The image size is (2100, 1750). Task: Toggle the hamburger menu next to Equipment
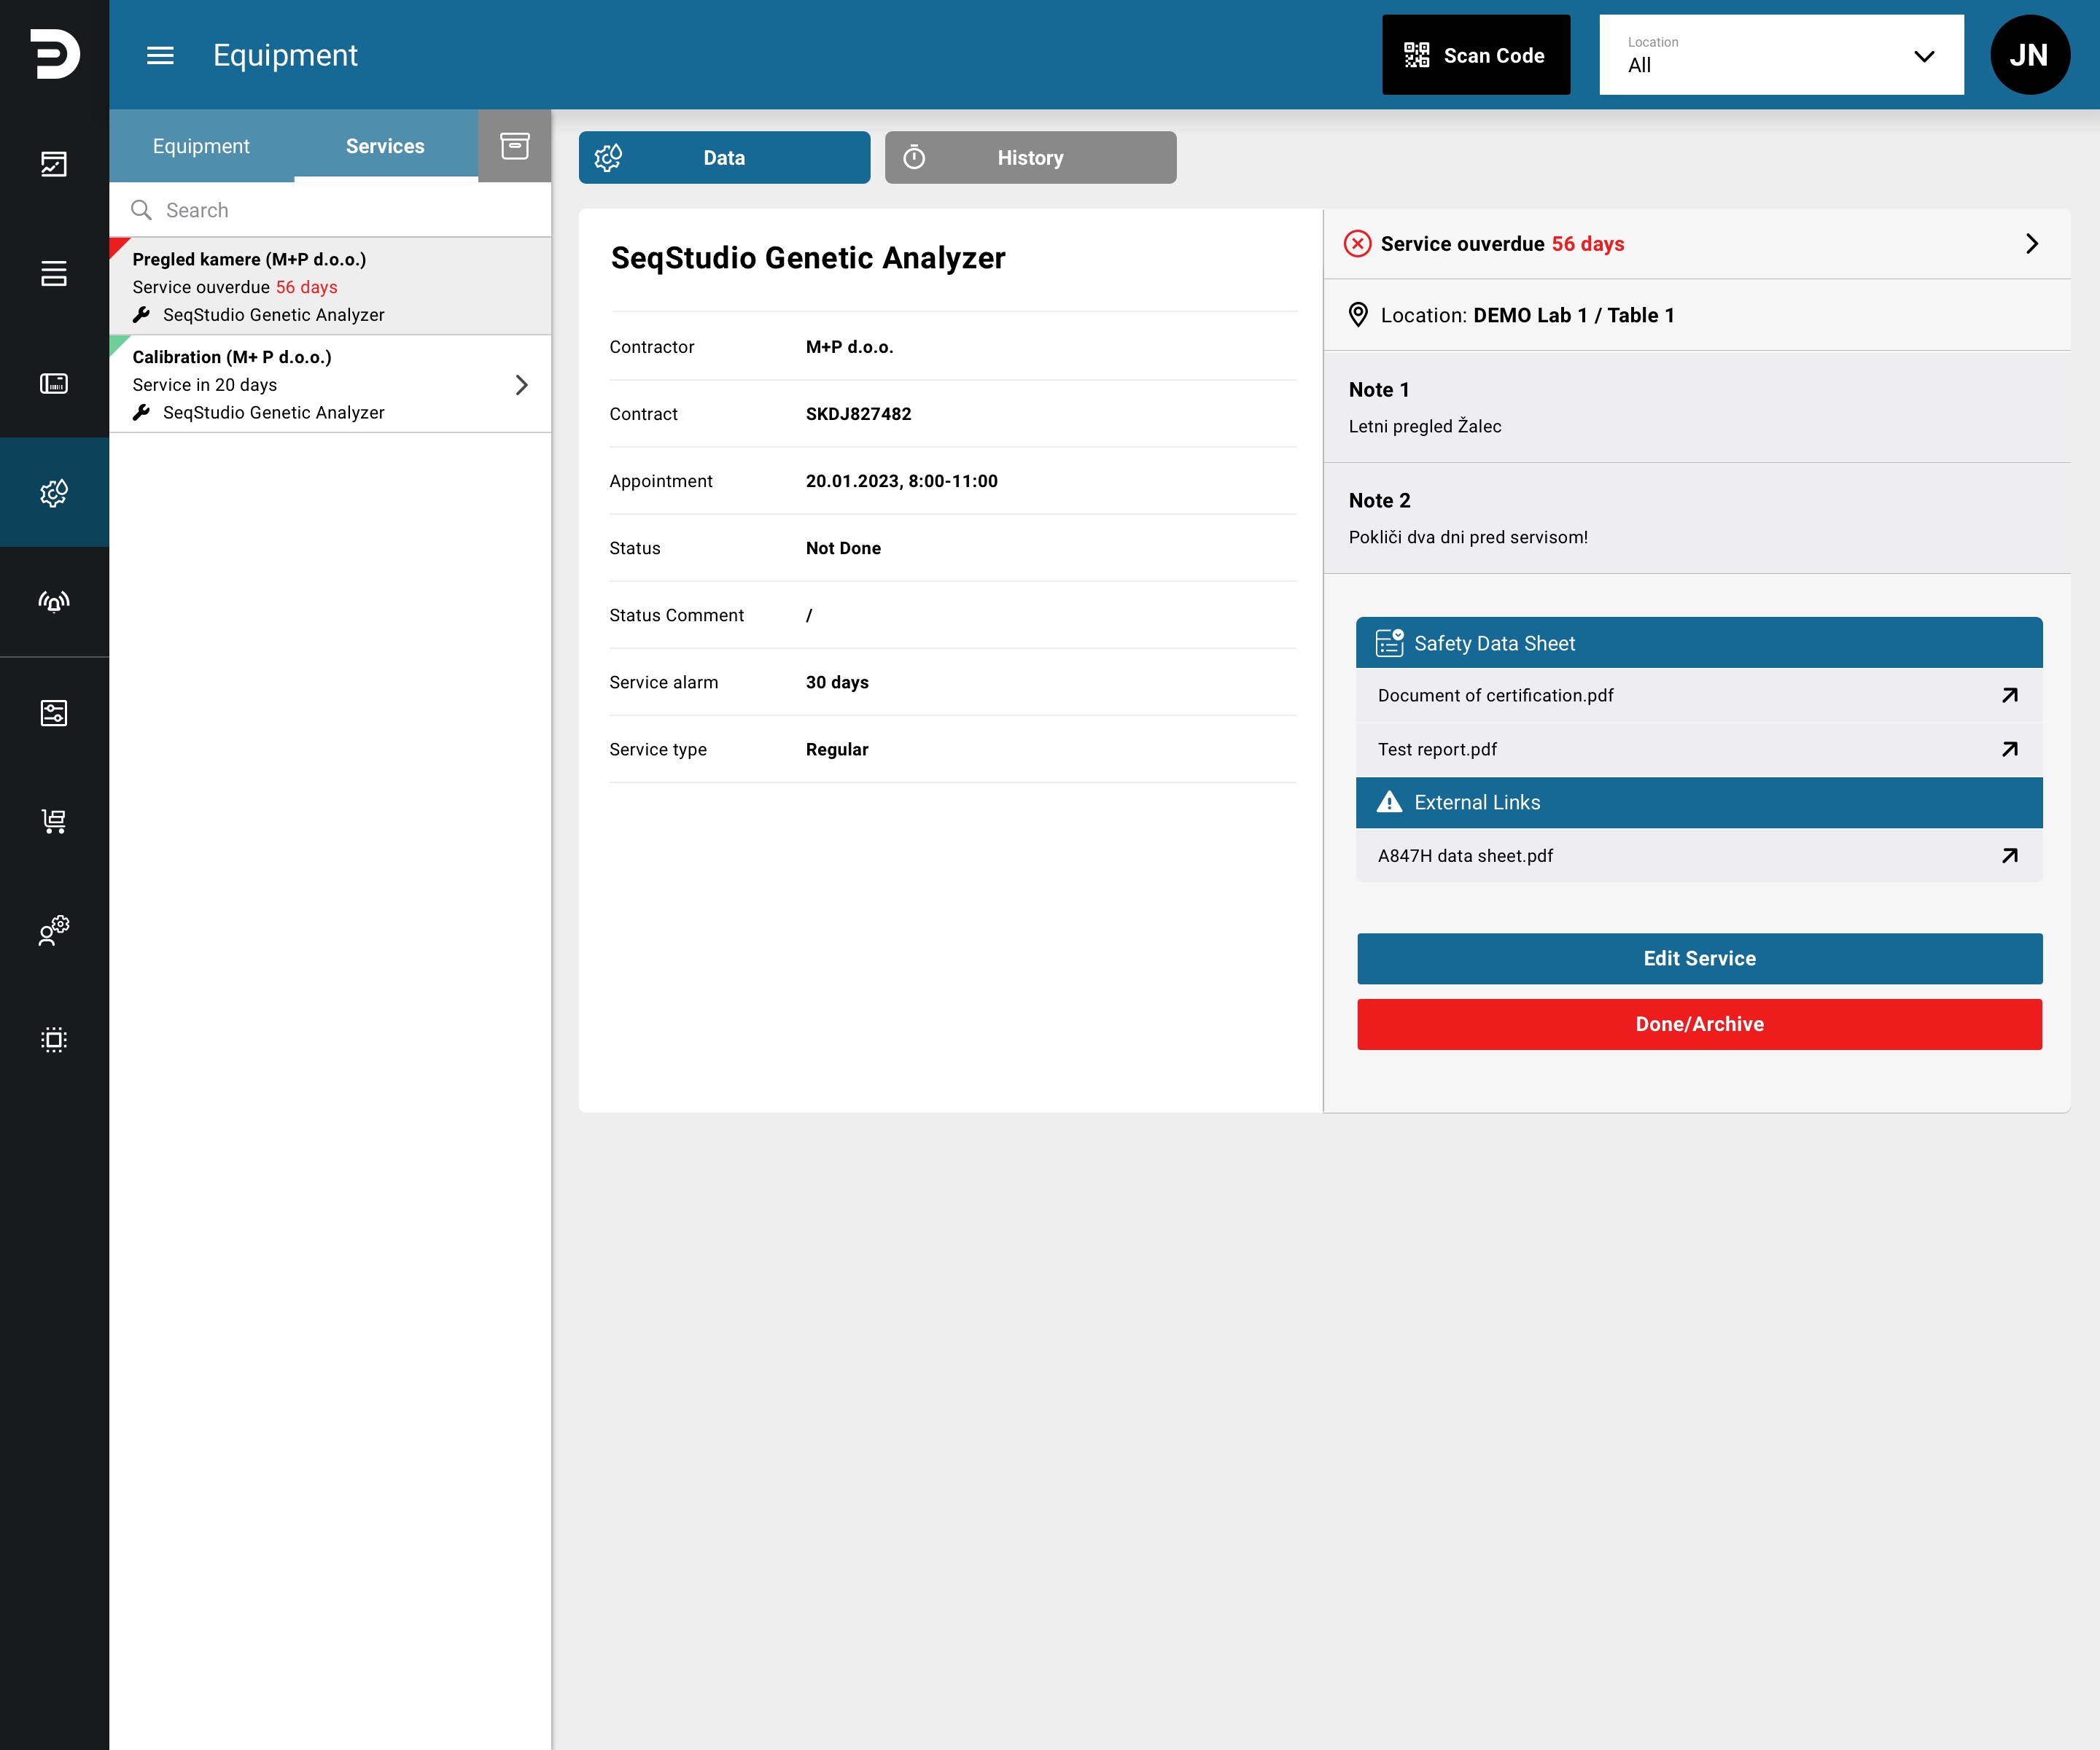(160, 55)
